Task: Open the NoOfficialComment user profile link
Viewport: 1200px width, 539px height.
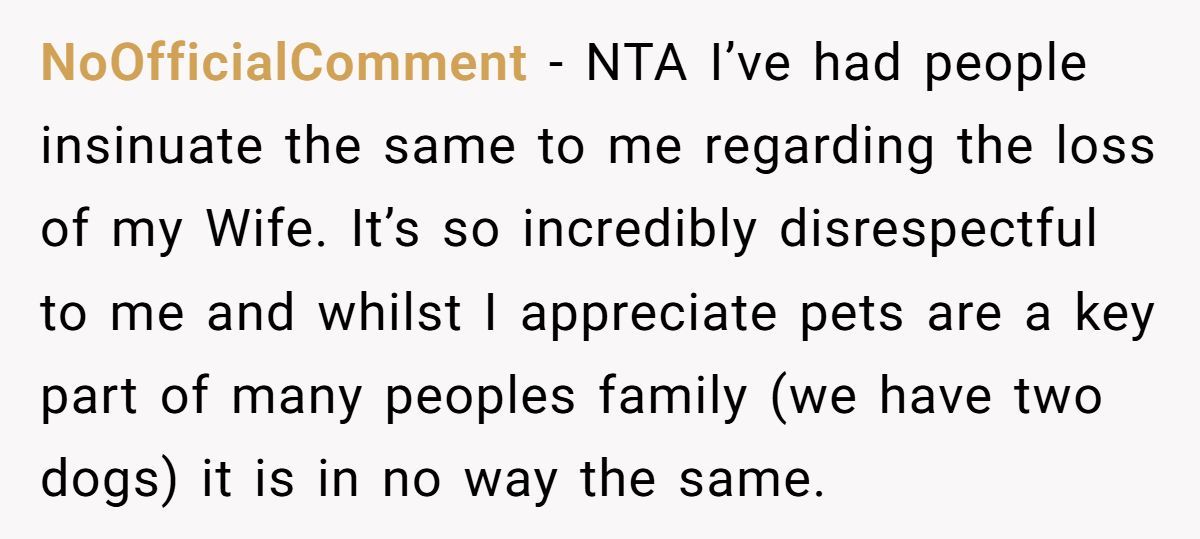Action: click(283, 64)
